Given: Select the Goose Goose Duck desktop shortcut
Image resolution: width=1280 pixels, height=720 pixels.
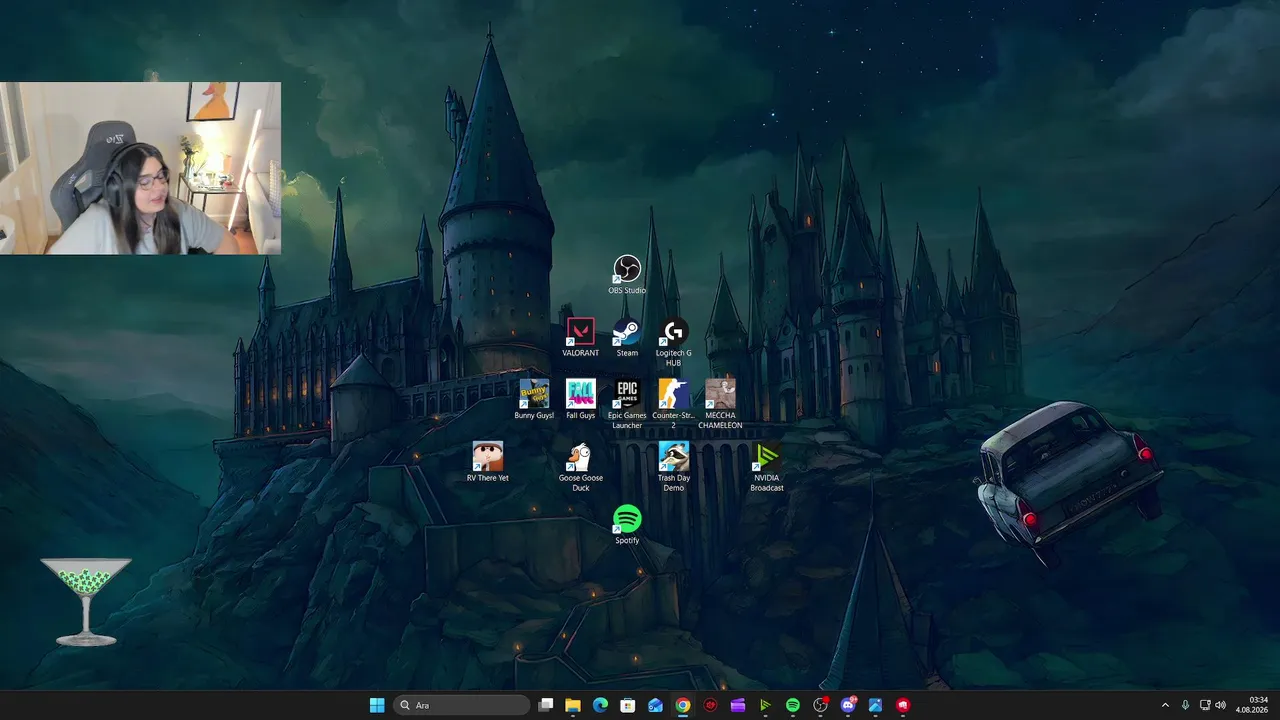Looking at the screenshot, I should (580, 467).
